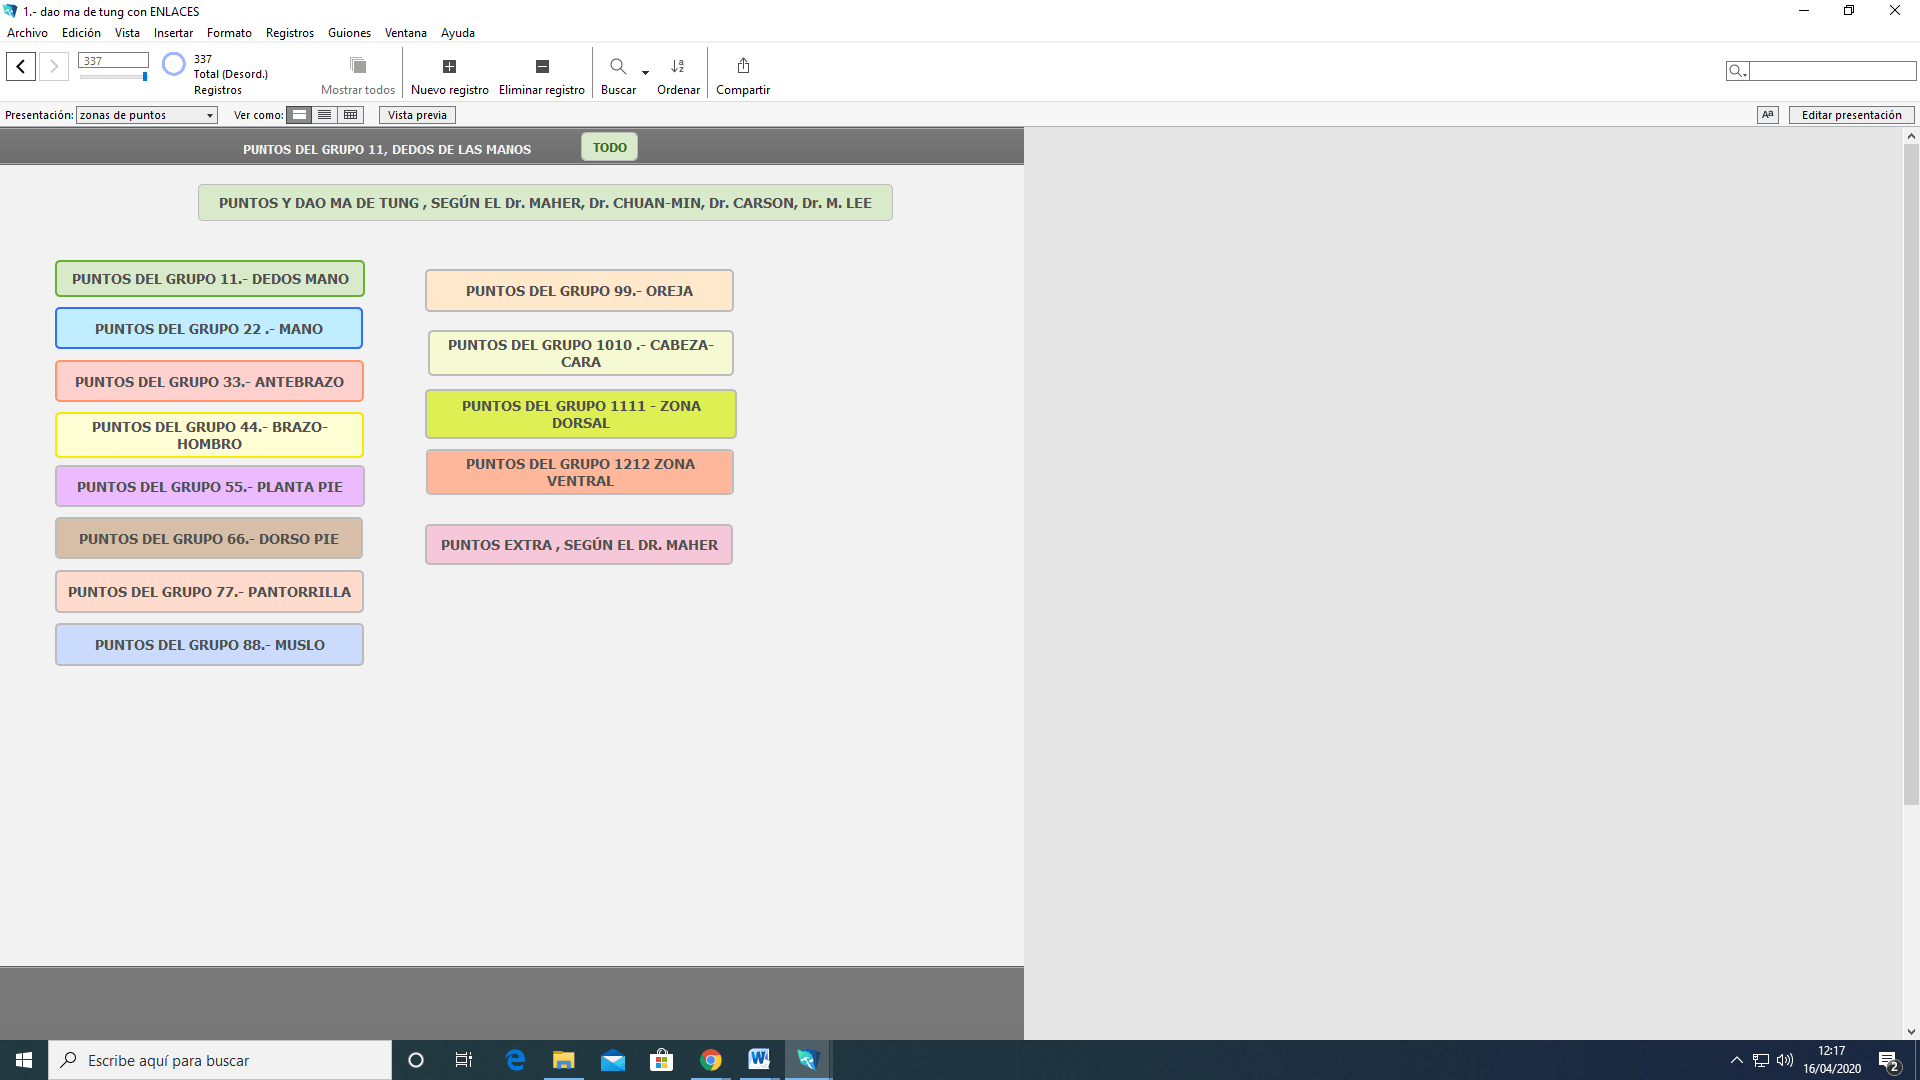Switch to list view mode
This screenshot has width=1920, height=1080.
[325, 115]
